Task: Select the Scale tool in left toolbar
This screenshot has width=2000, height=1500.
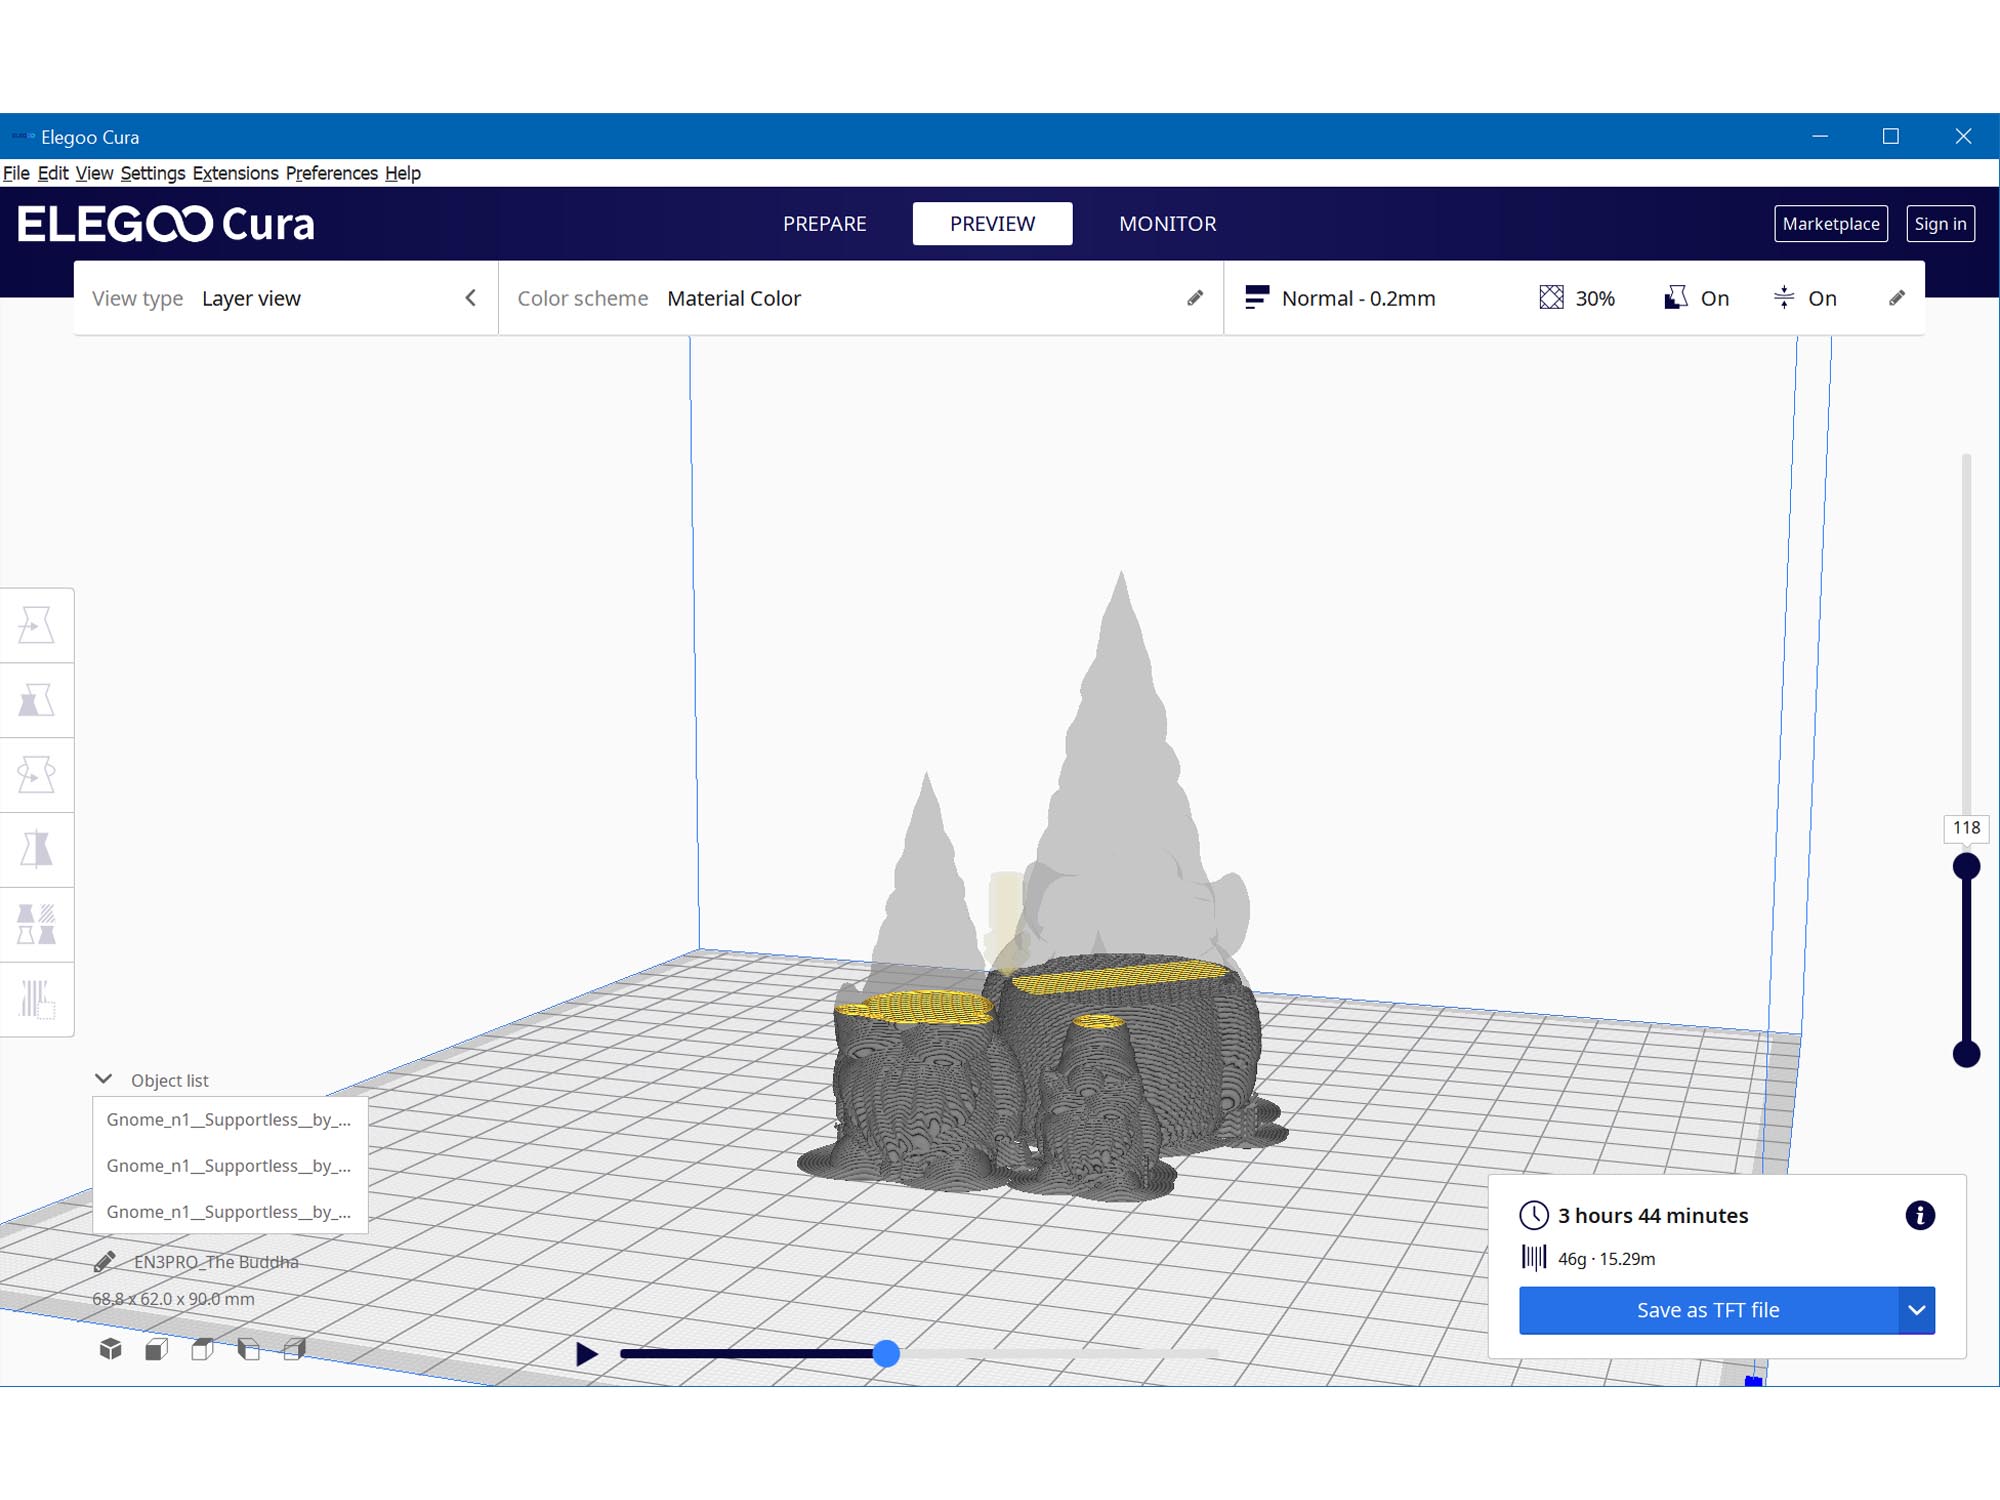Action: coord(37,700)
